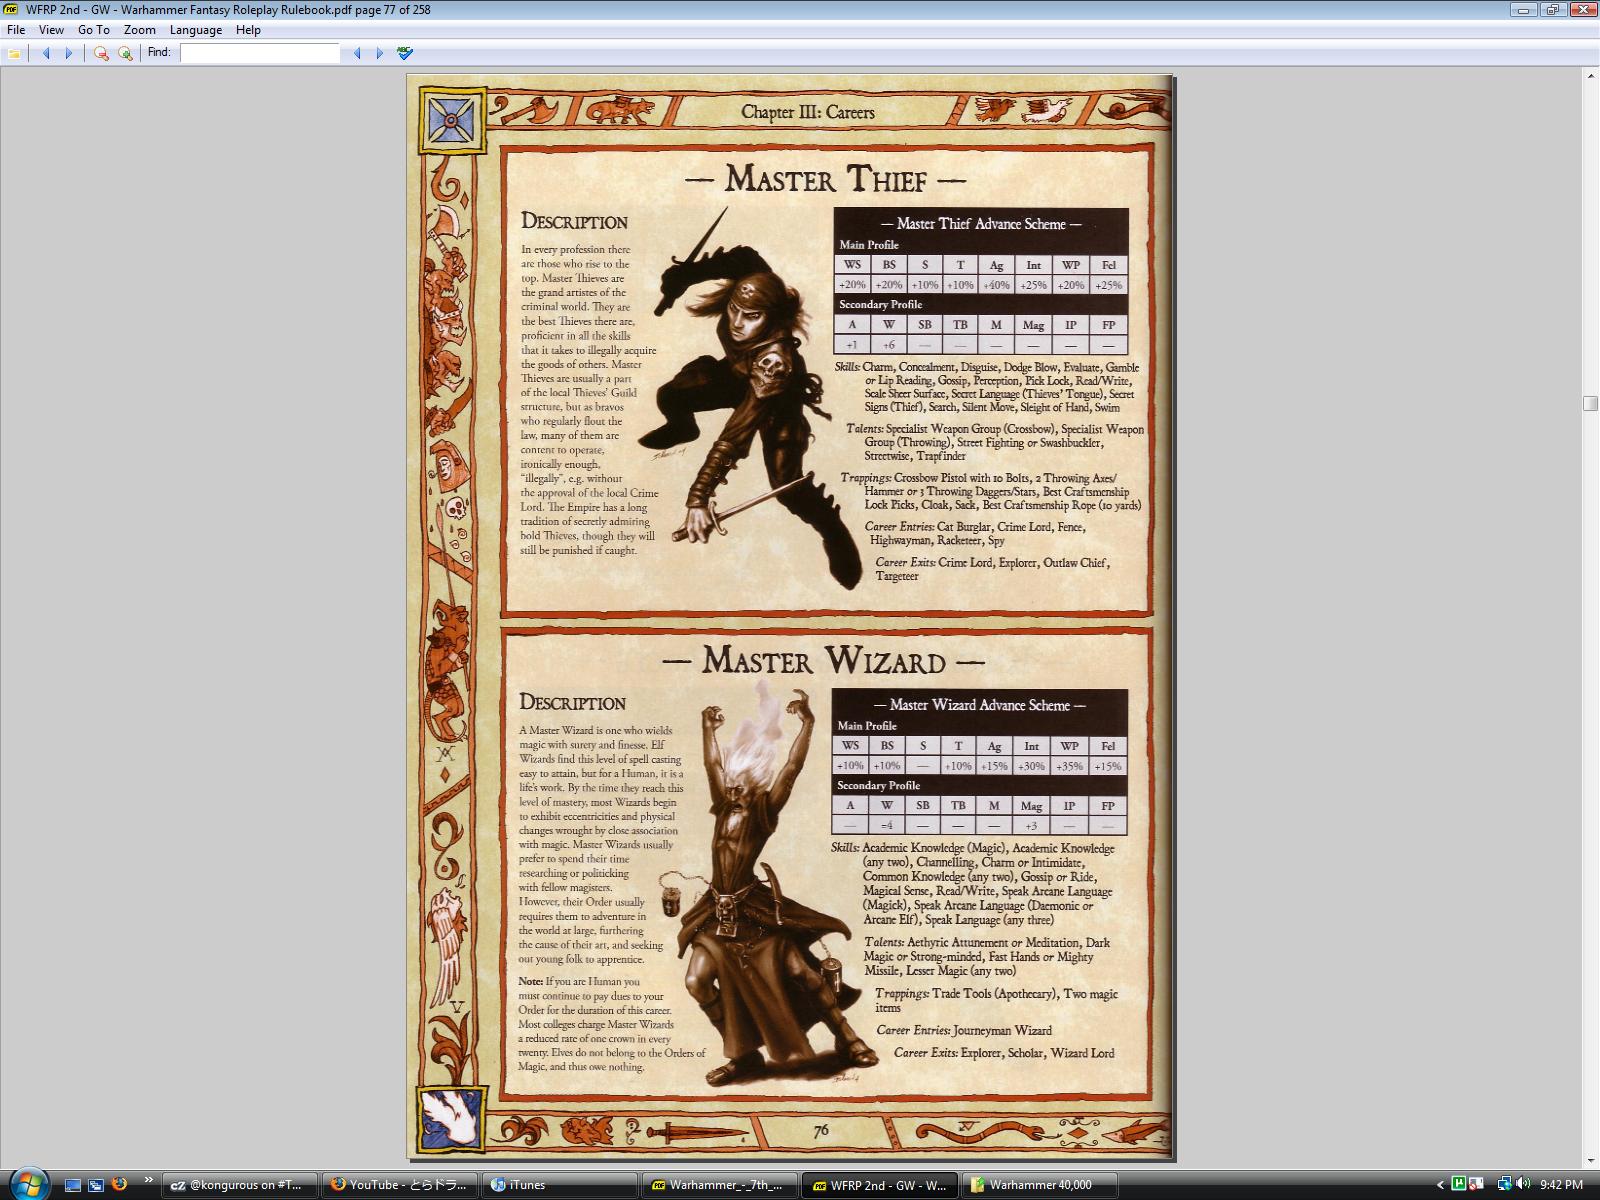1600x1200 pixels.
Task: Switch to the Warhammer_-_7th taskbar window
Action: coord(720,1185)
